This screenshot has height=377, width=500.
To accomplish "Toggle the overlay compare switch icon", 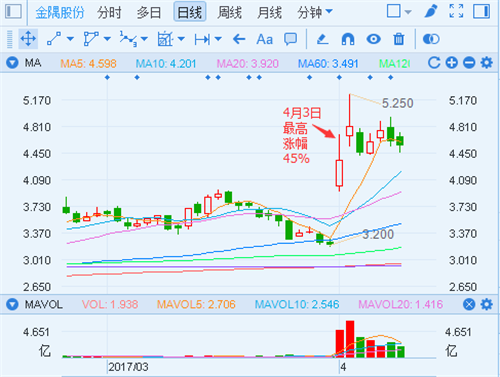I will [431, 39].
